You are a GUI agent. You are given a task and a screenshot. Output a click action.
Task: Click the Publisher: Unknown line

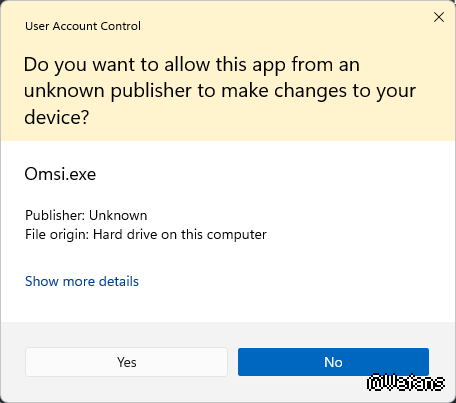pos(86,215)
